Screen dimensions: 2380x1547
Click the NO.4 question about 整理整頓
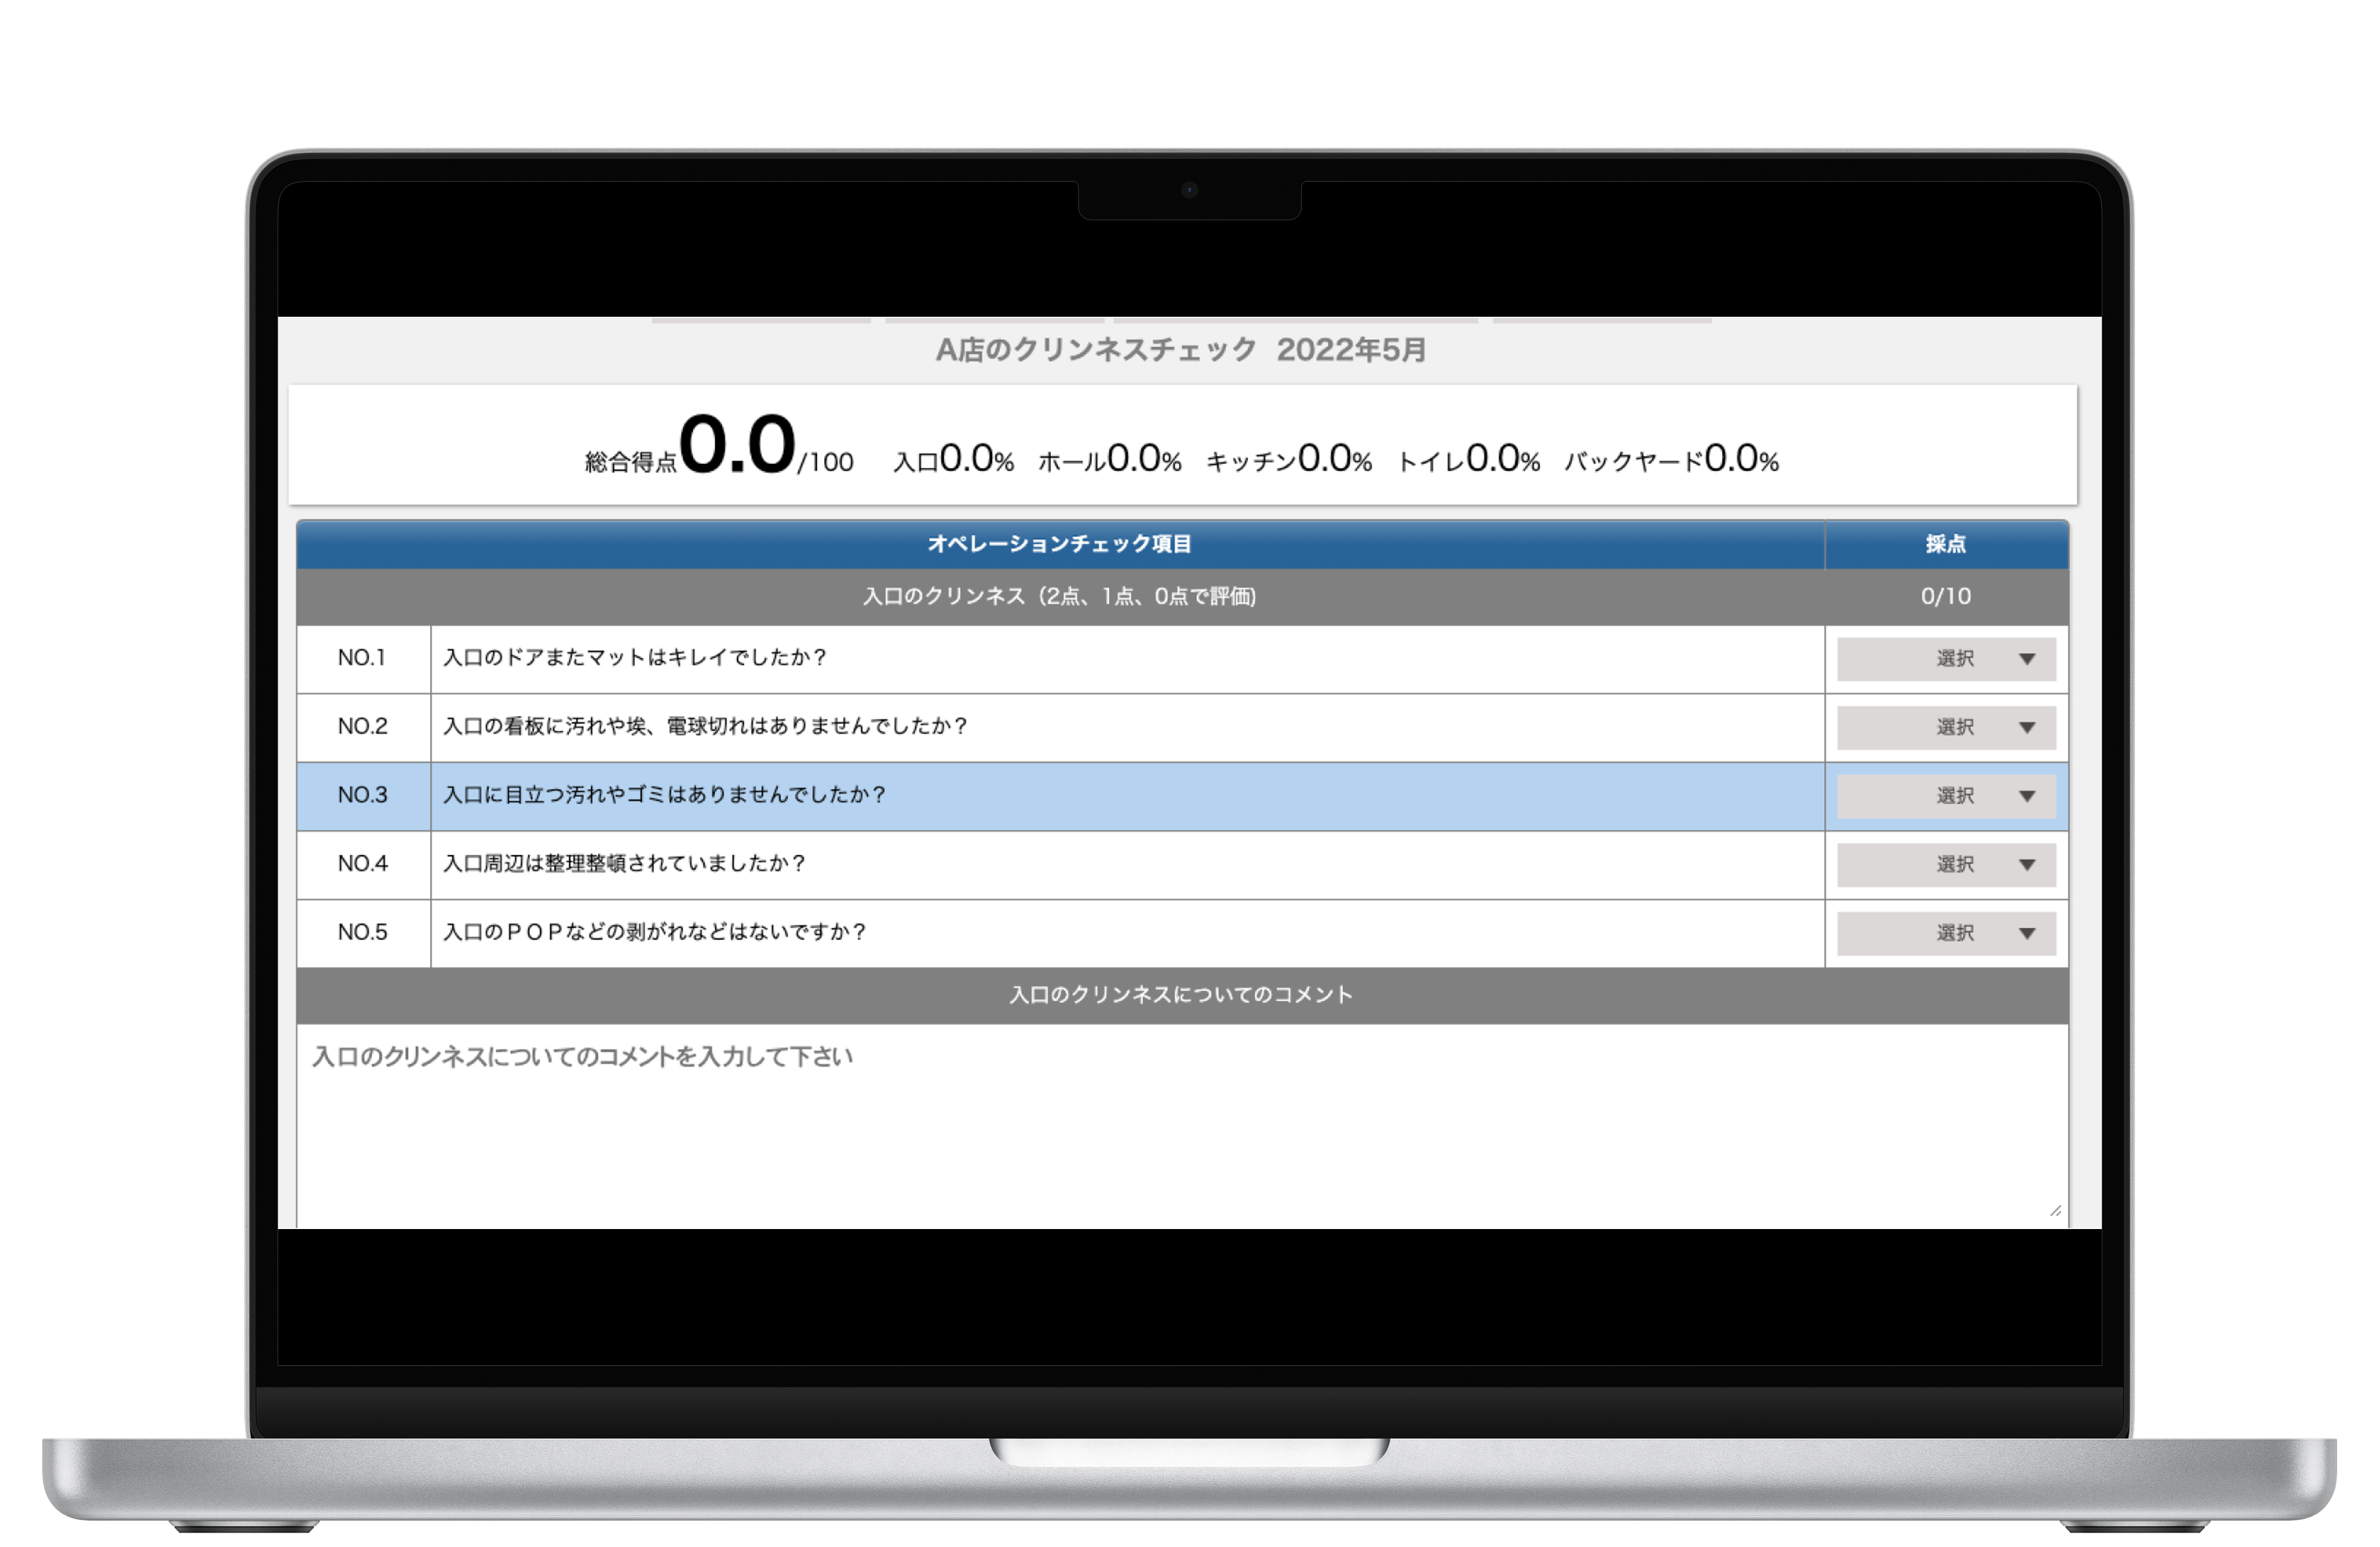pos(624,863)
